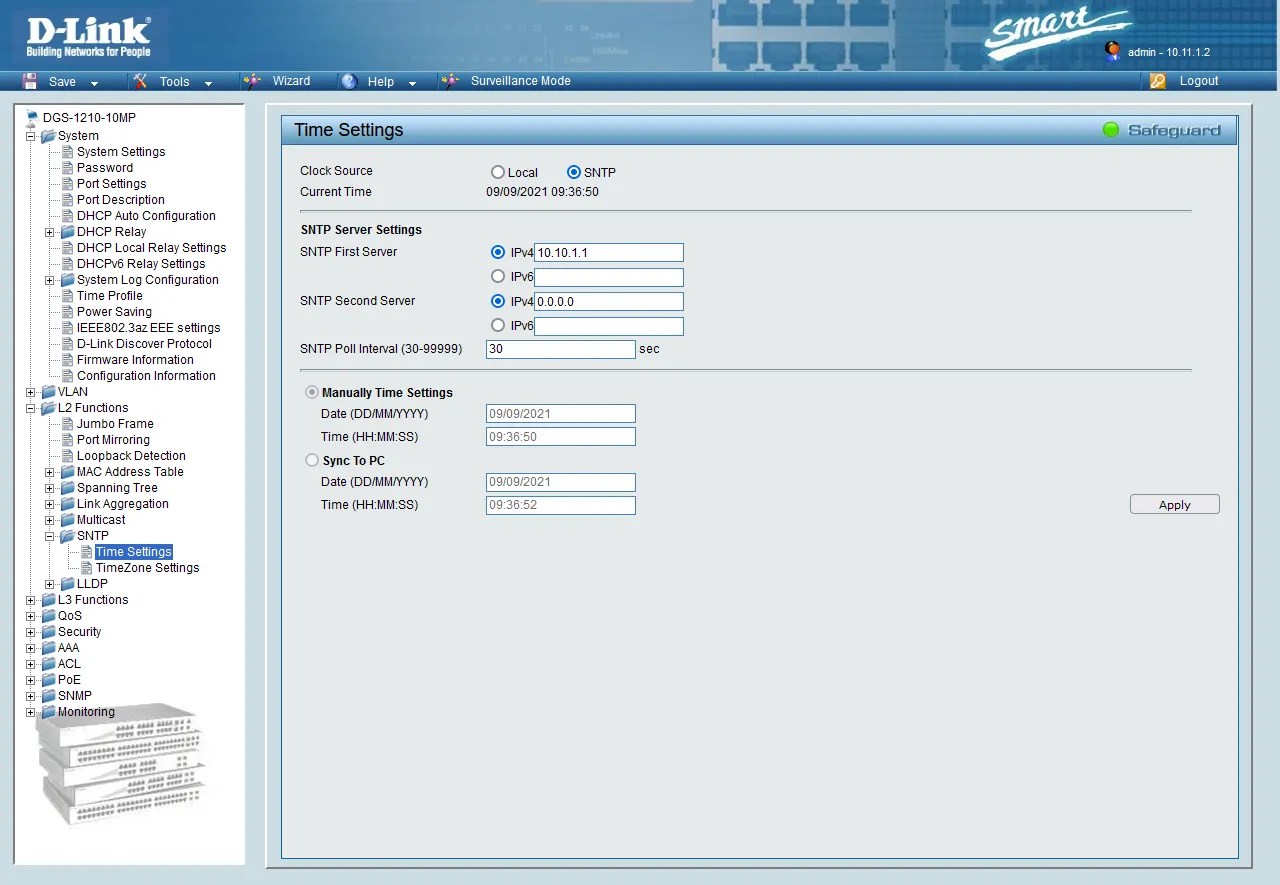1280x885 pixels.
Task: Select IPv6 for SNTP First Server
Action: point(498,275)
